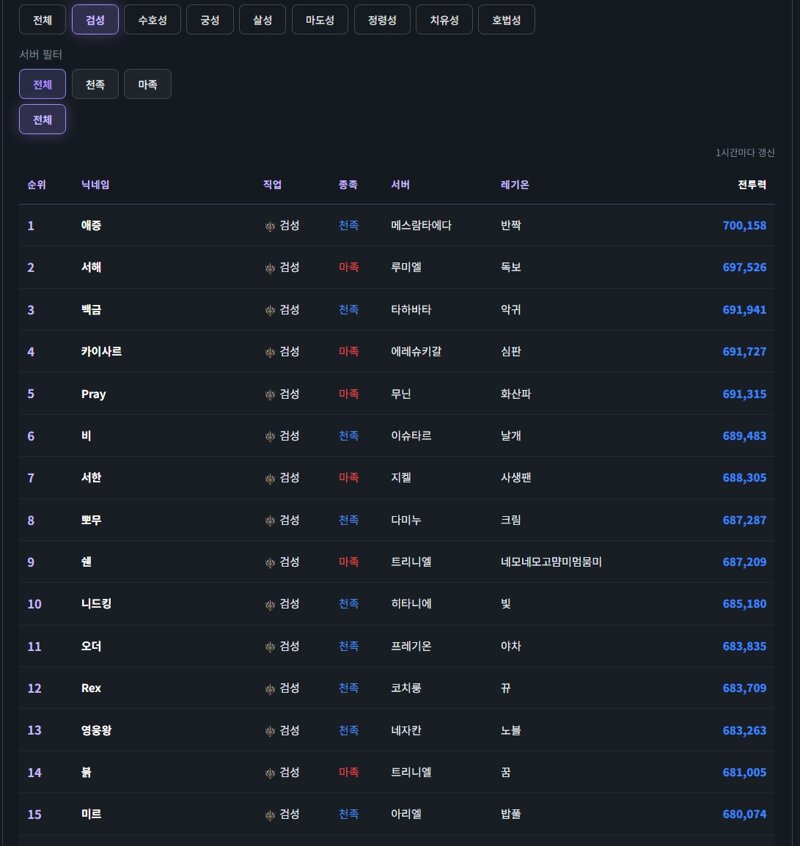Screen dimensions: 800x846
Task: Click the 검성 class icon in Pray's row
Action: (x=270, y=394)
